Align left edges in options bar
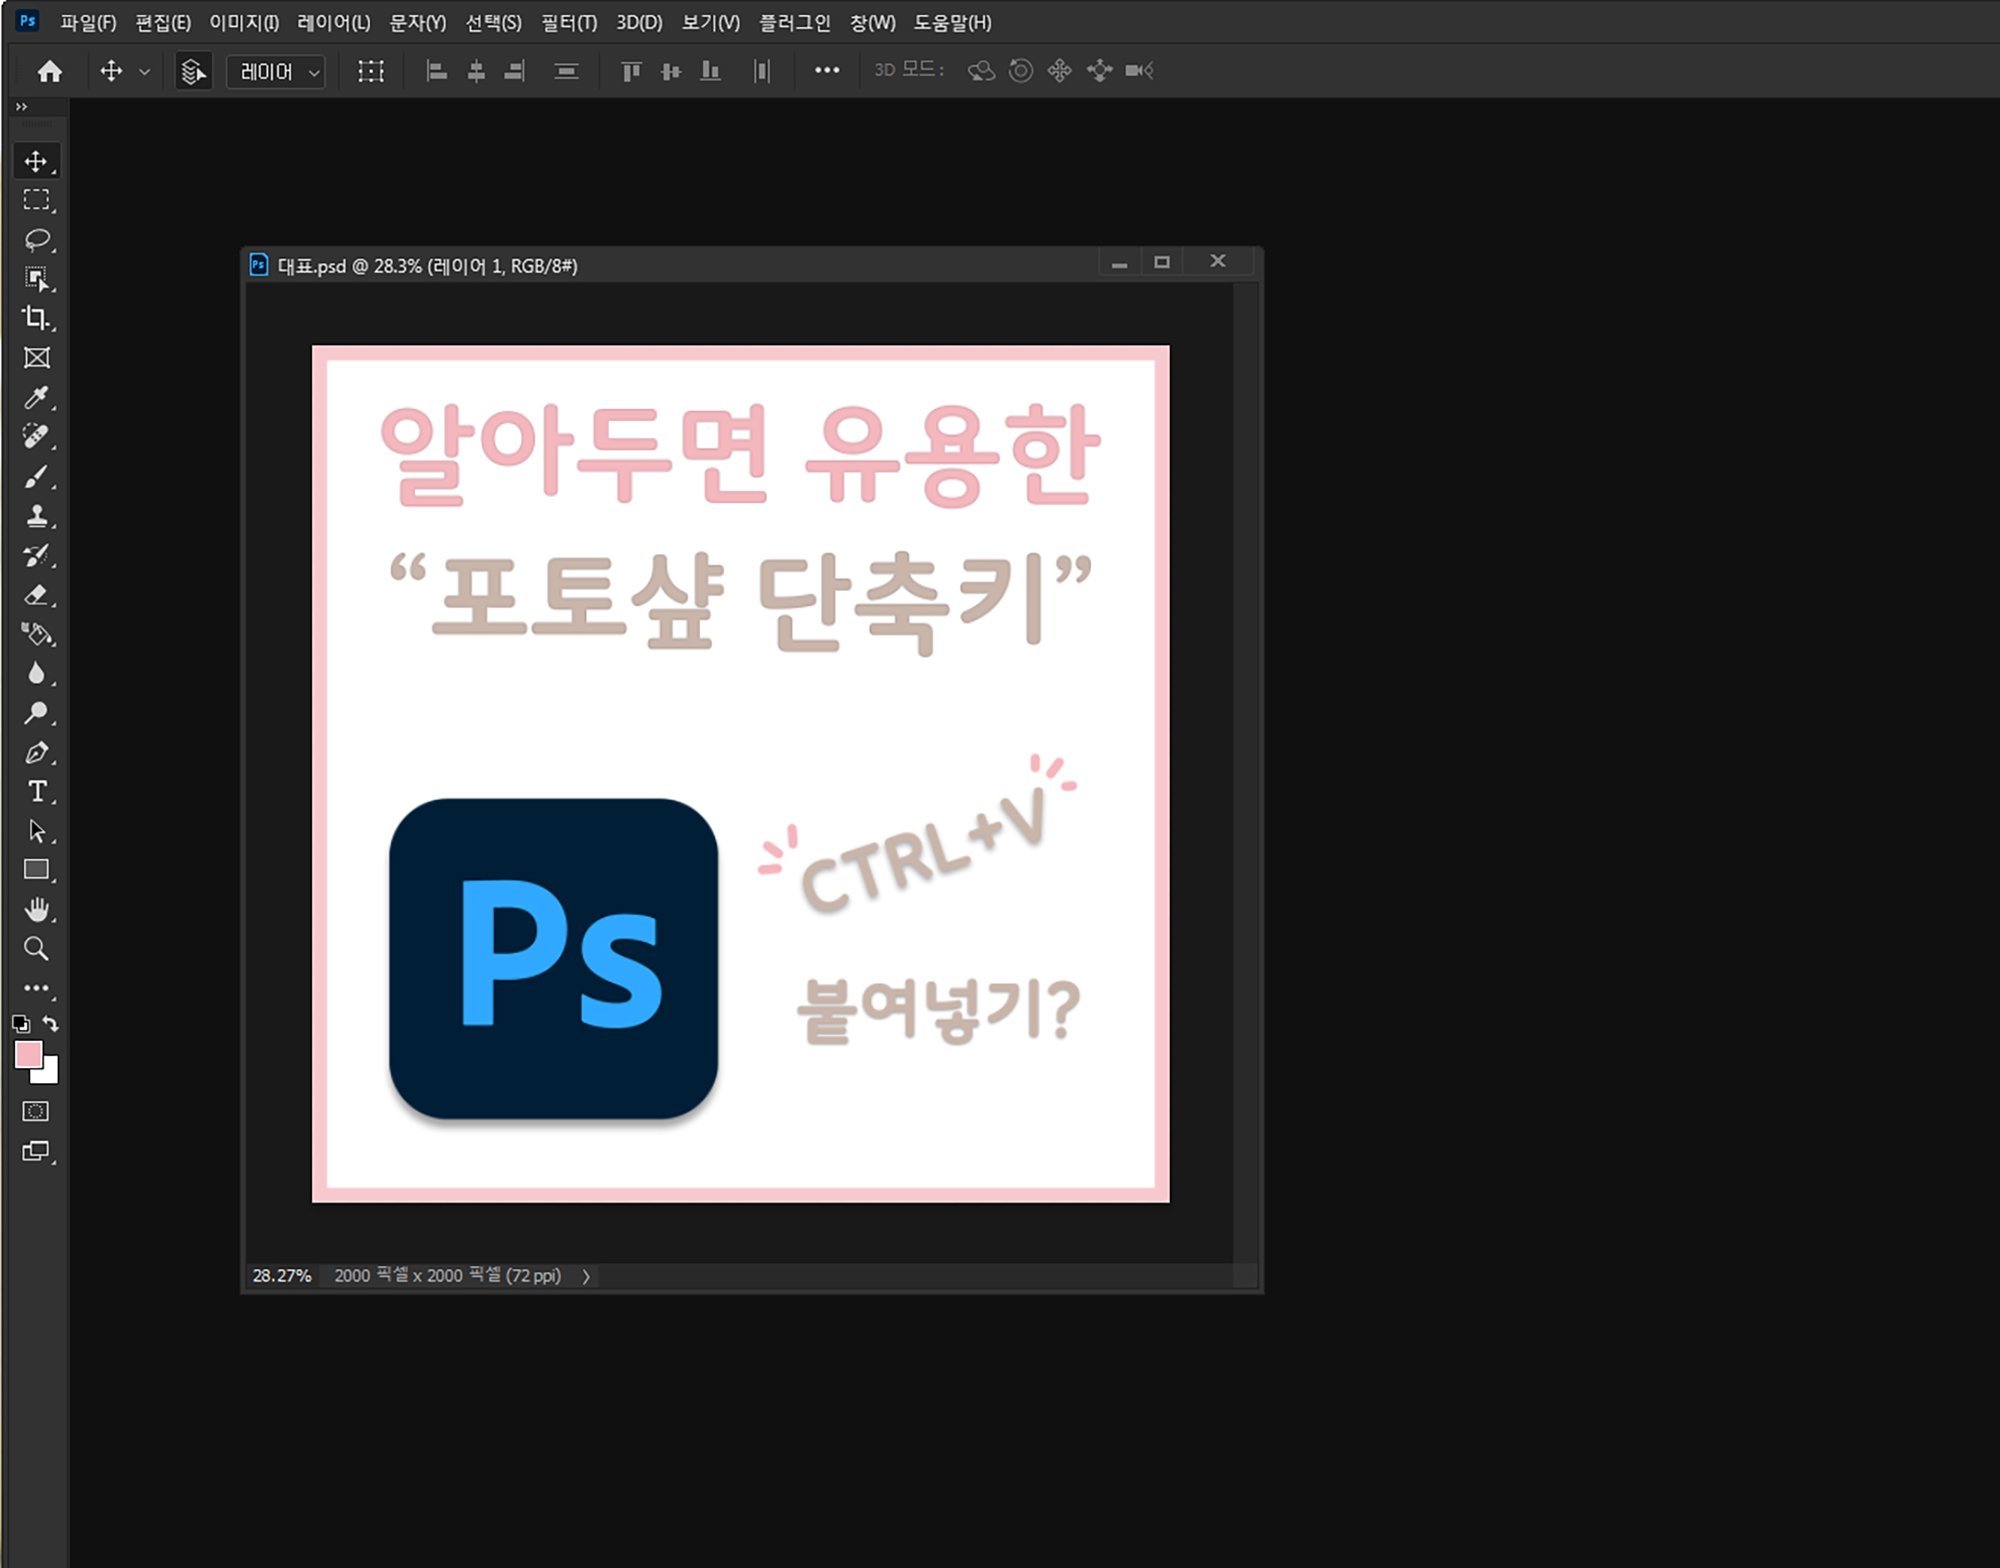This screenshot has height=1568, width=2000. tap(436, 71)
